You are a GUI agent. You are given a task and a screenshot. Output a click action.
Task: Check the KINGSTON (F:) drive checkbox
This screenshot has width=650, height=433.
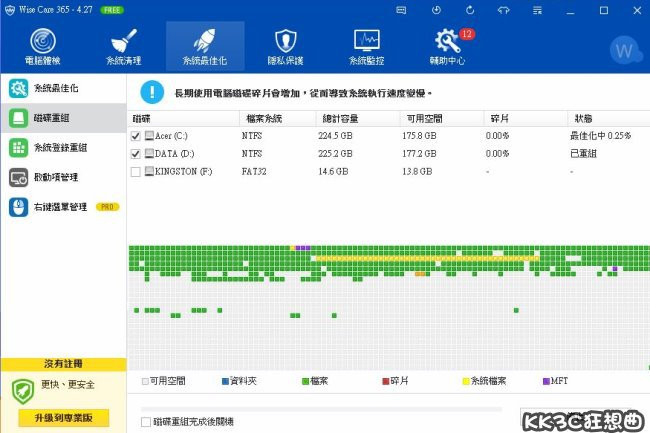coord(136,172)
